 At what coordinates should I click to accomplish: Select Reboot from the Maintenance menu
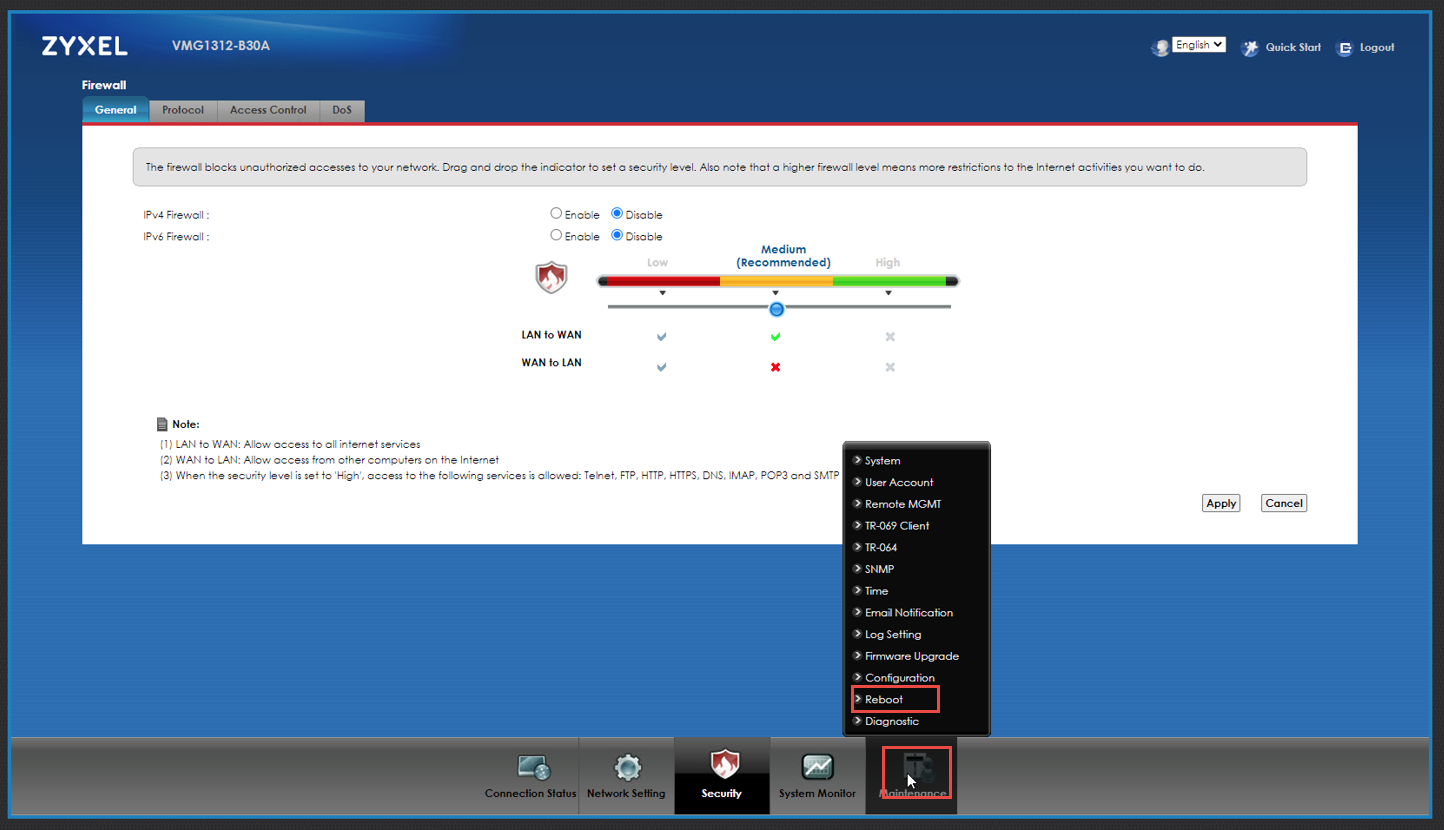(x=884, y=699)
